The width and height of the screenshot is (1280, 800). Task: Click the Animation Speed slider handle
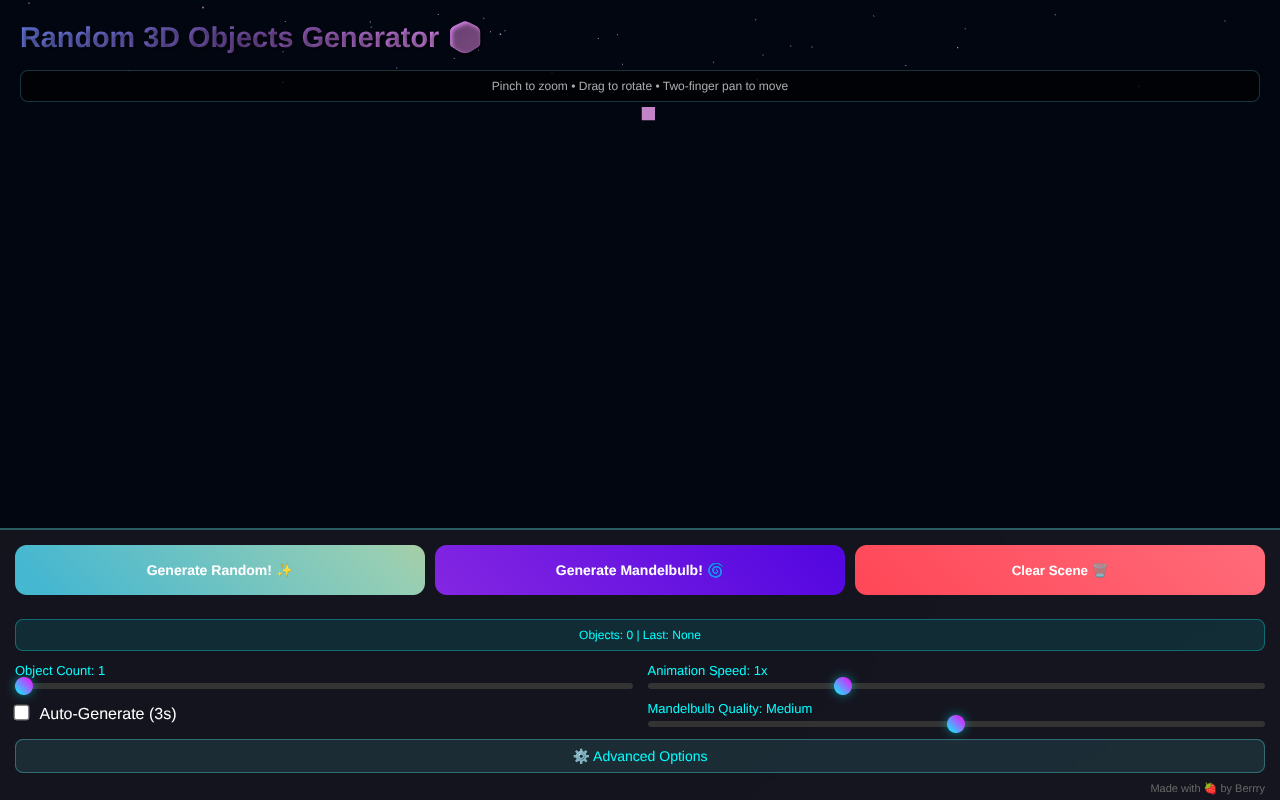coord(843,686)
